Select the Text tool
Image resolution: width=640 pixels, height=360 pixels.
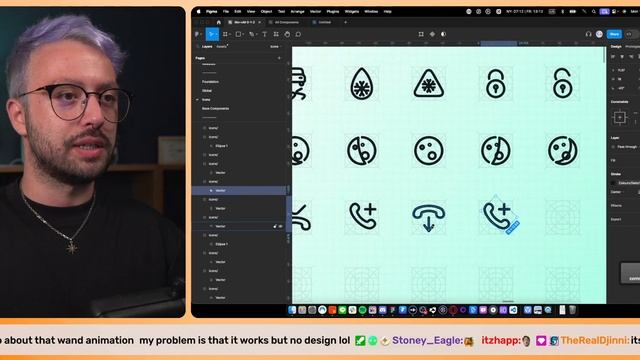[264, 34]
